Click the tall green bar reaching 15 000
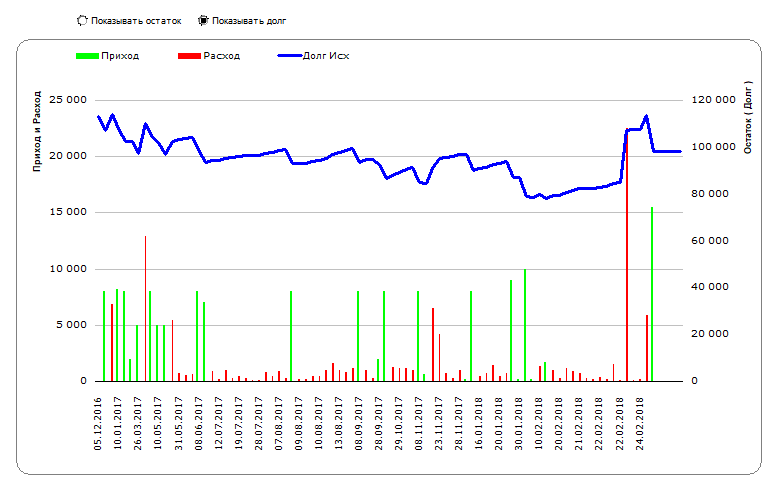The height and width of the screenshot is (490, 780). (652, 294)
